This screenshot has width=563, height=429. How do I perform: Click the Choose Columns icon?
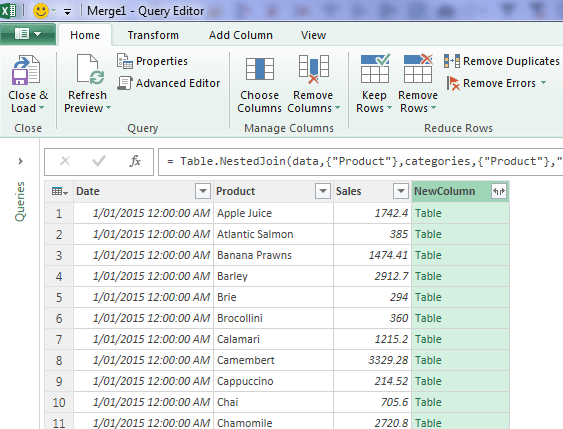(260, 69)
